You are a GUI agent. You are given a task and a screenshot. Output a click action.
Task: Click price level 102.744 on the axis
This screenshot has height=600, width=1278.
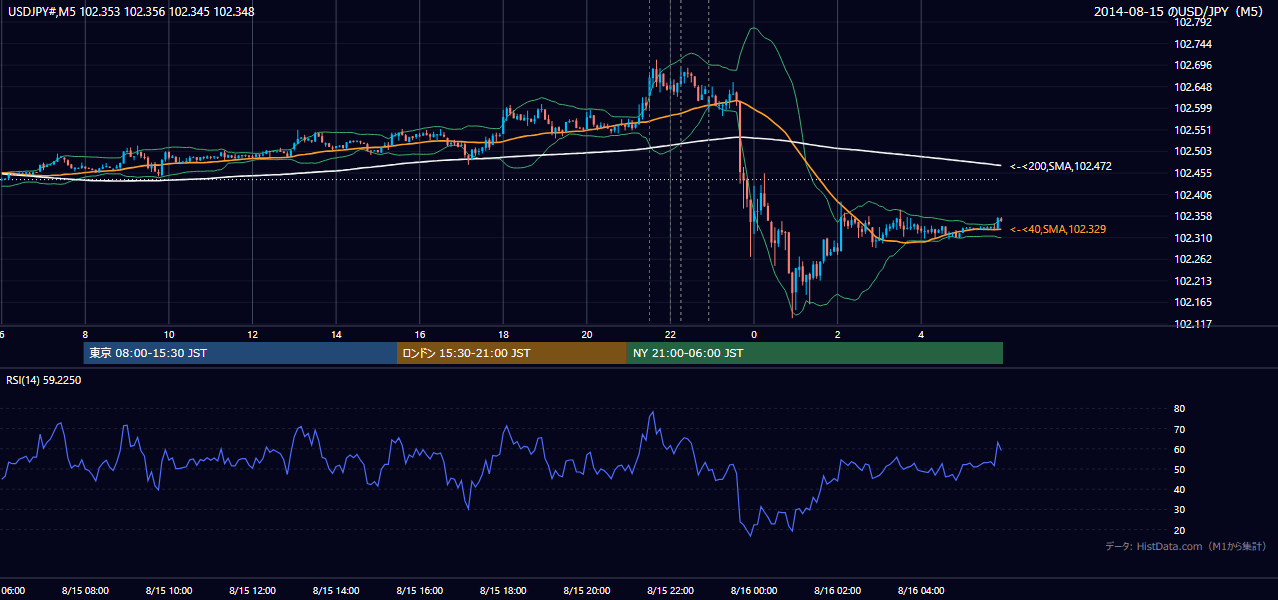[x=1193, y=44]
